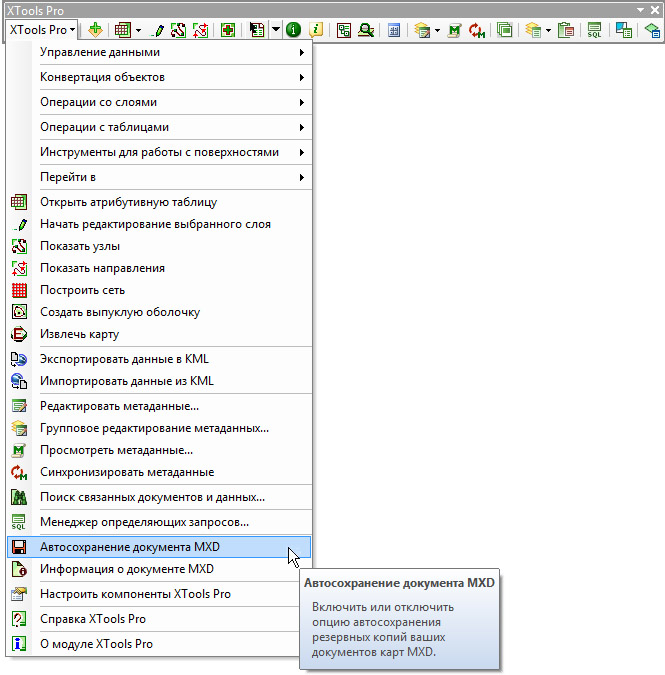665x675 pixels.
Task: Open 'Просмотреть метаданные...' menu entry
Action: 159,450
